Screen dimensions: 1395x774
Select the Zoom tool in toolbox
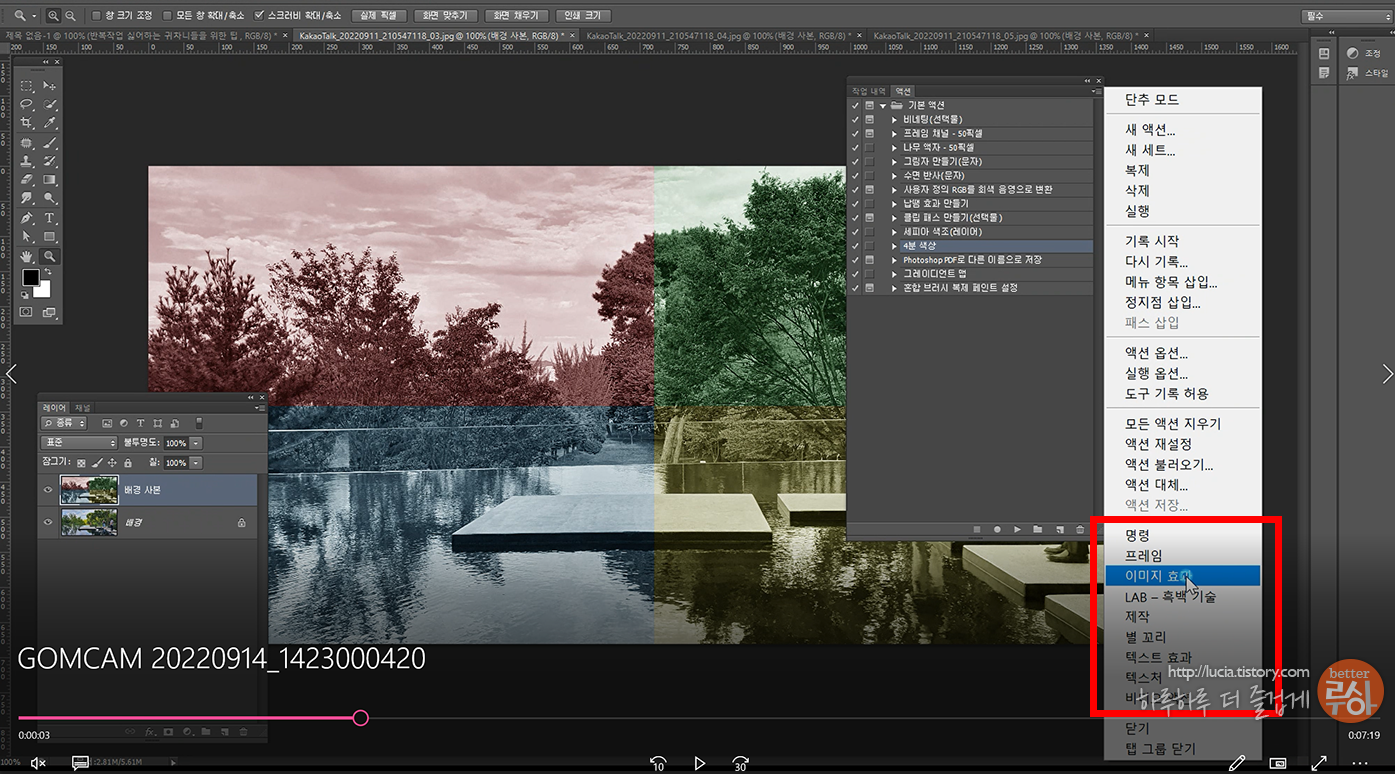[x=50, y=256]
